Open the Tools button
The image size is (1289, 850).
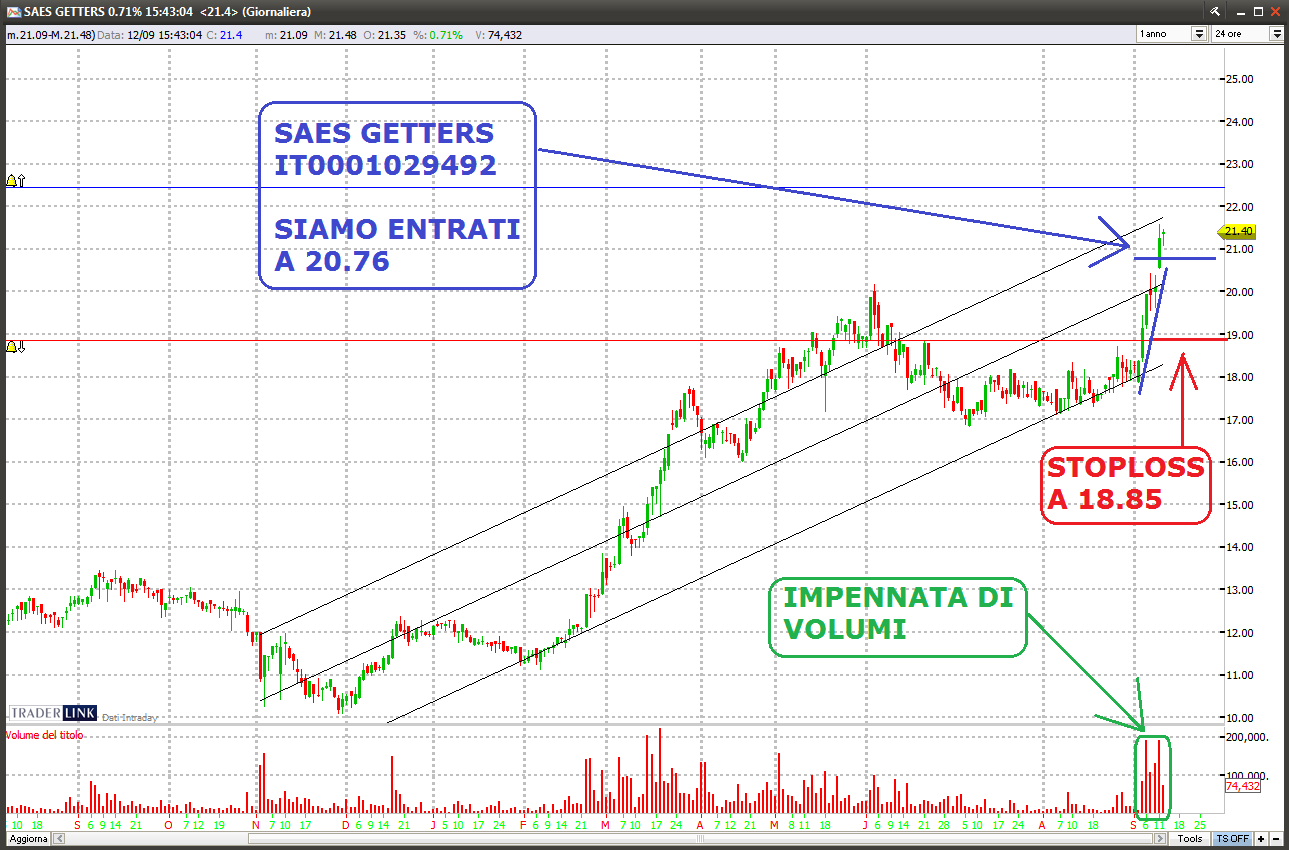click(1190, 838)
